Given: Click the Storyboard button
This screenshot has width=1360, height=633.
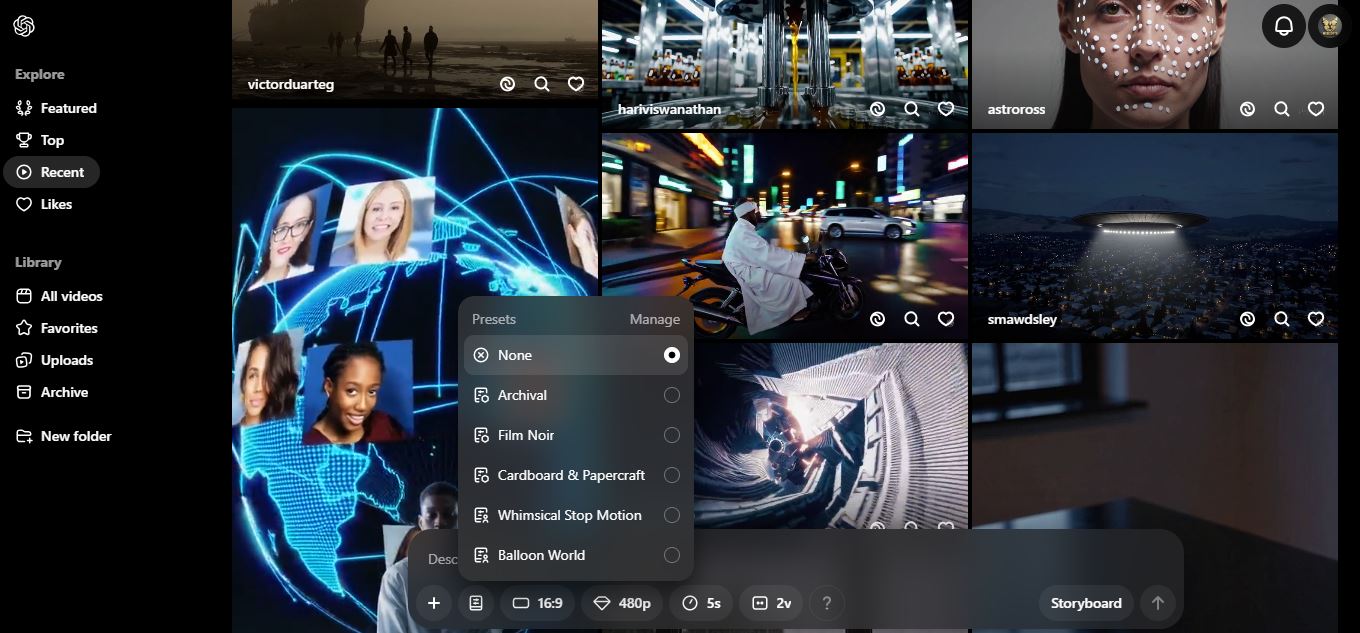Looking at the screenshot, I should coord(1085,603).
